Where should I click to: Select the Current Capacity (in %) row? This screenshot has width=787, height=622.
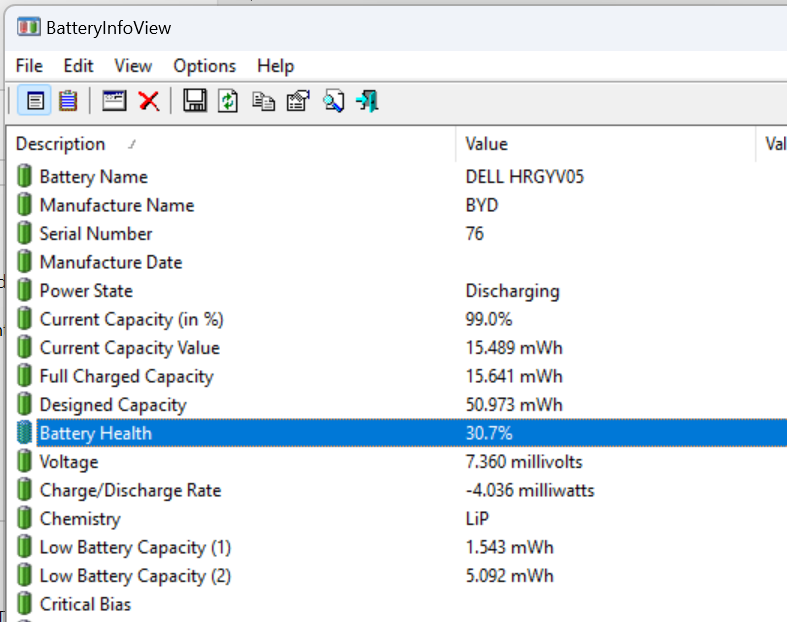point(397,319)
